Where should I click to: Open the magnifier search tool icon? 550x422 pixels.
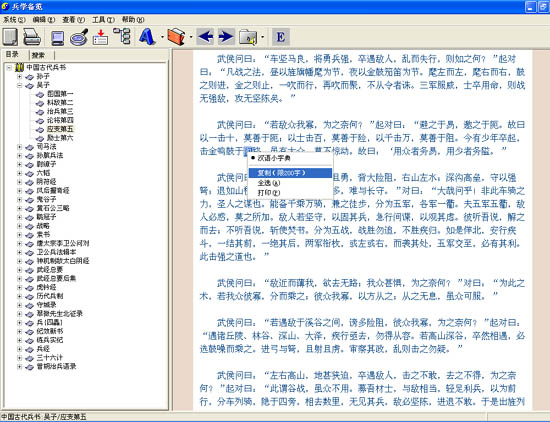[79, 37]
